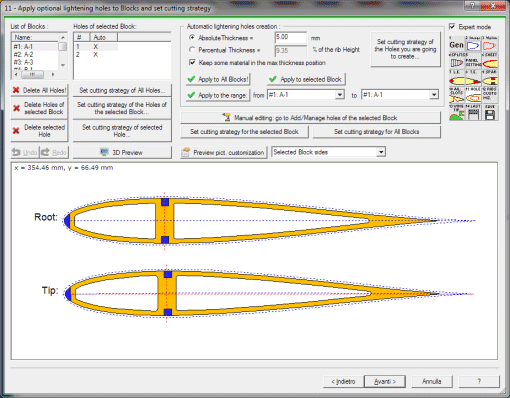Open the Sheet step icon

click(490, 61)
